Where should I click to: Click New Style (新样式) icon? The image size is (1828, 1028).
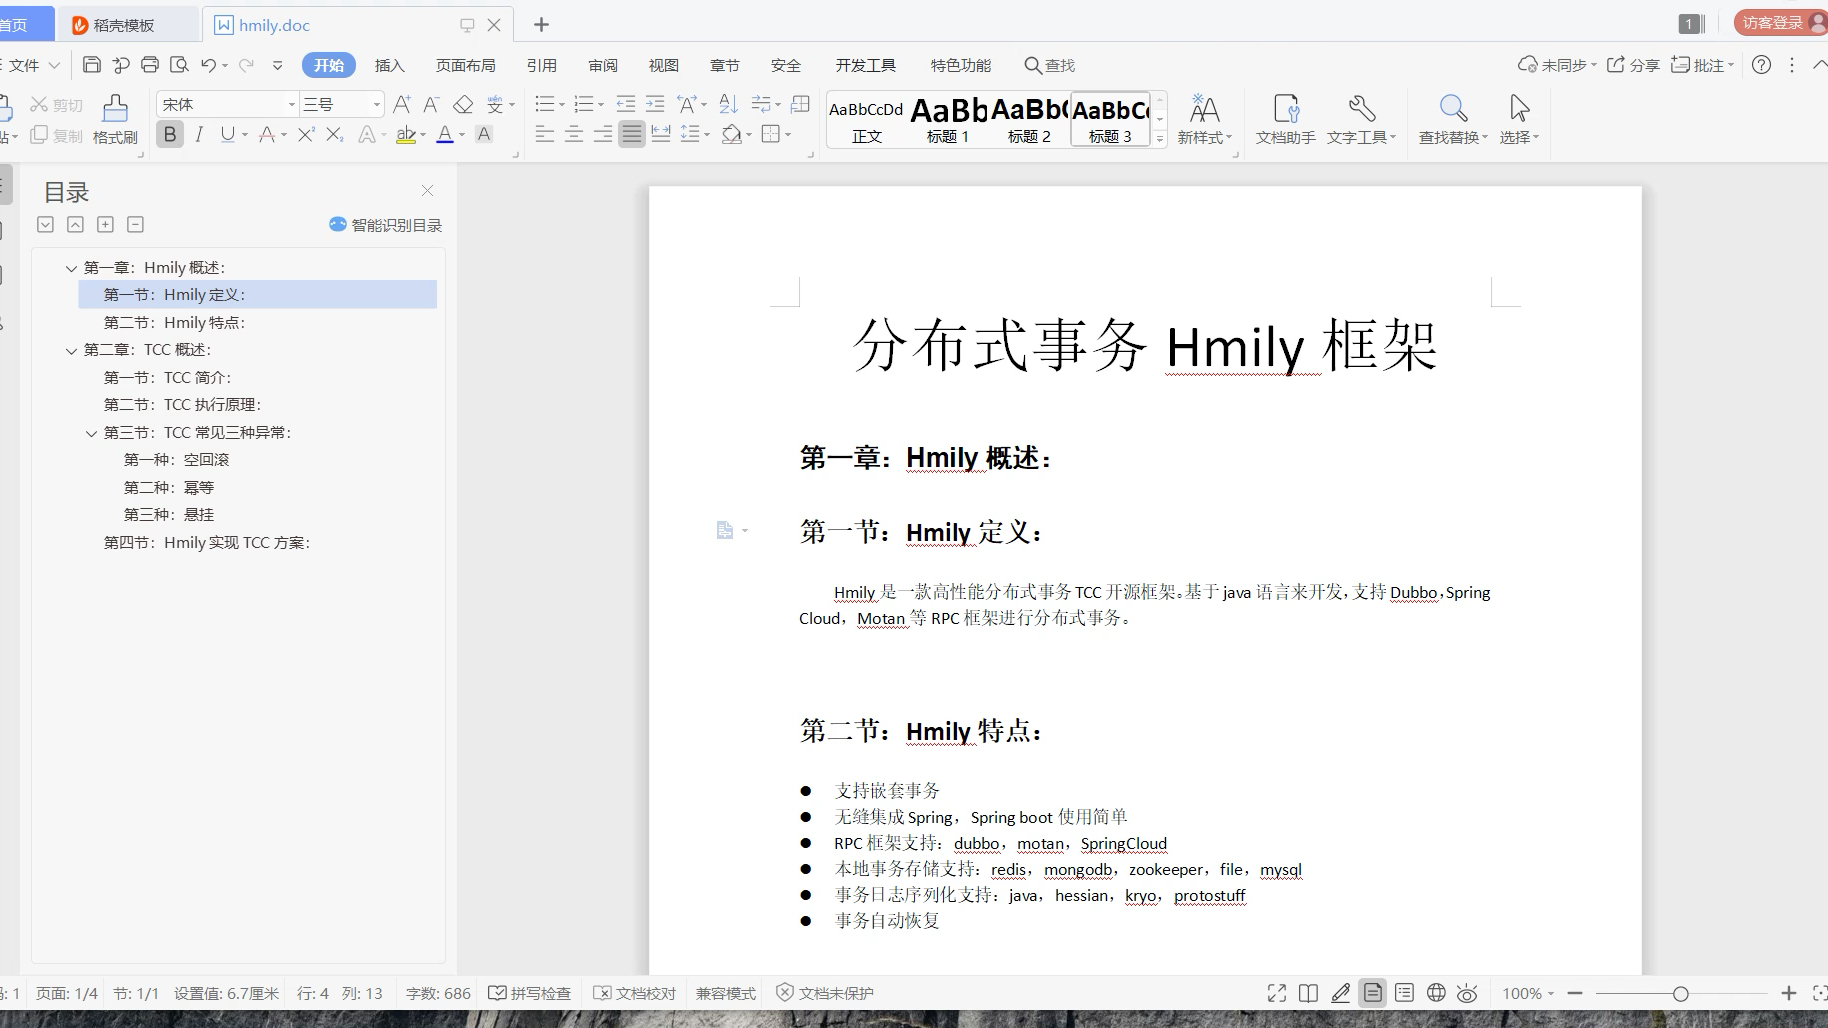click(x=1204, y=120)
